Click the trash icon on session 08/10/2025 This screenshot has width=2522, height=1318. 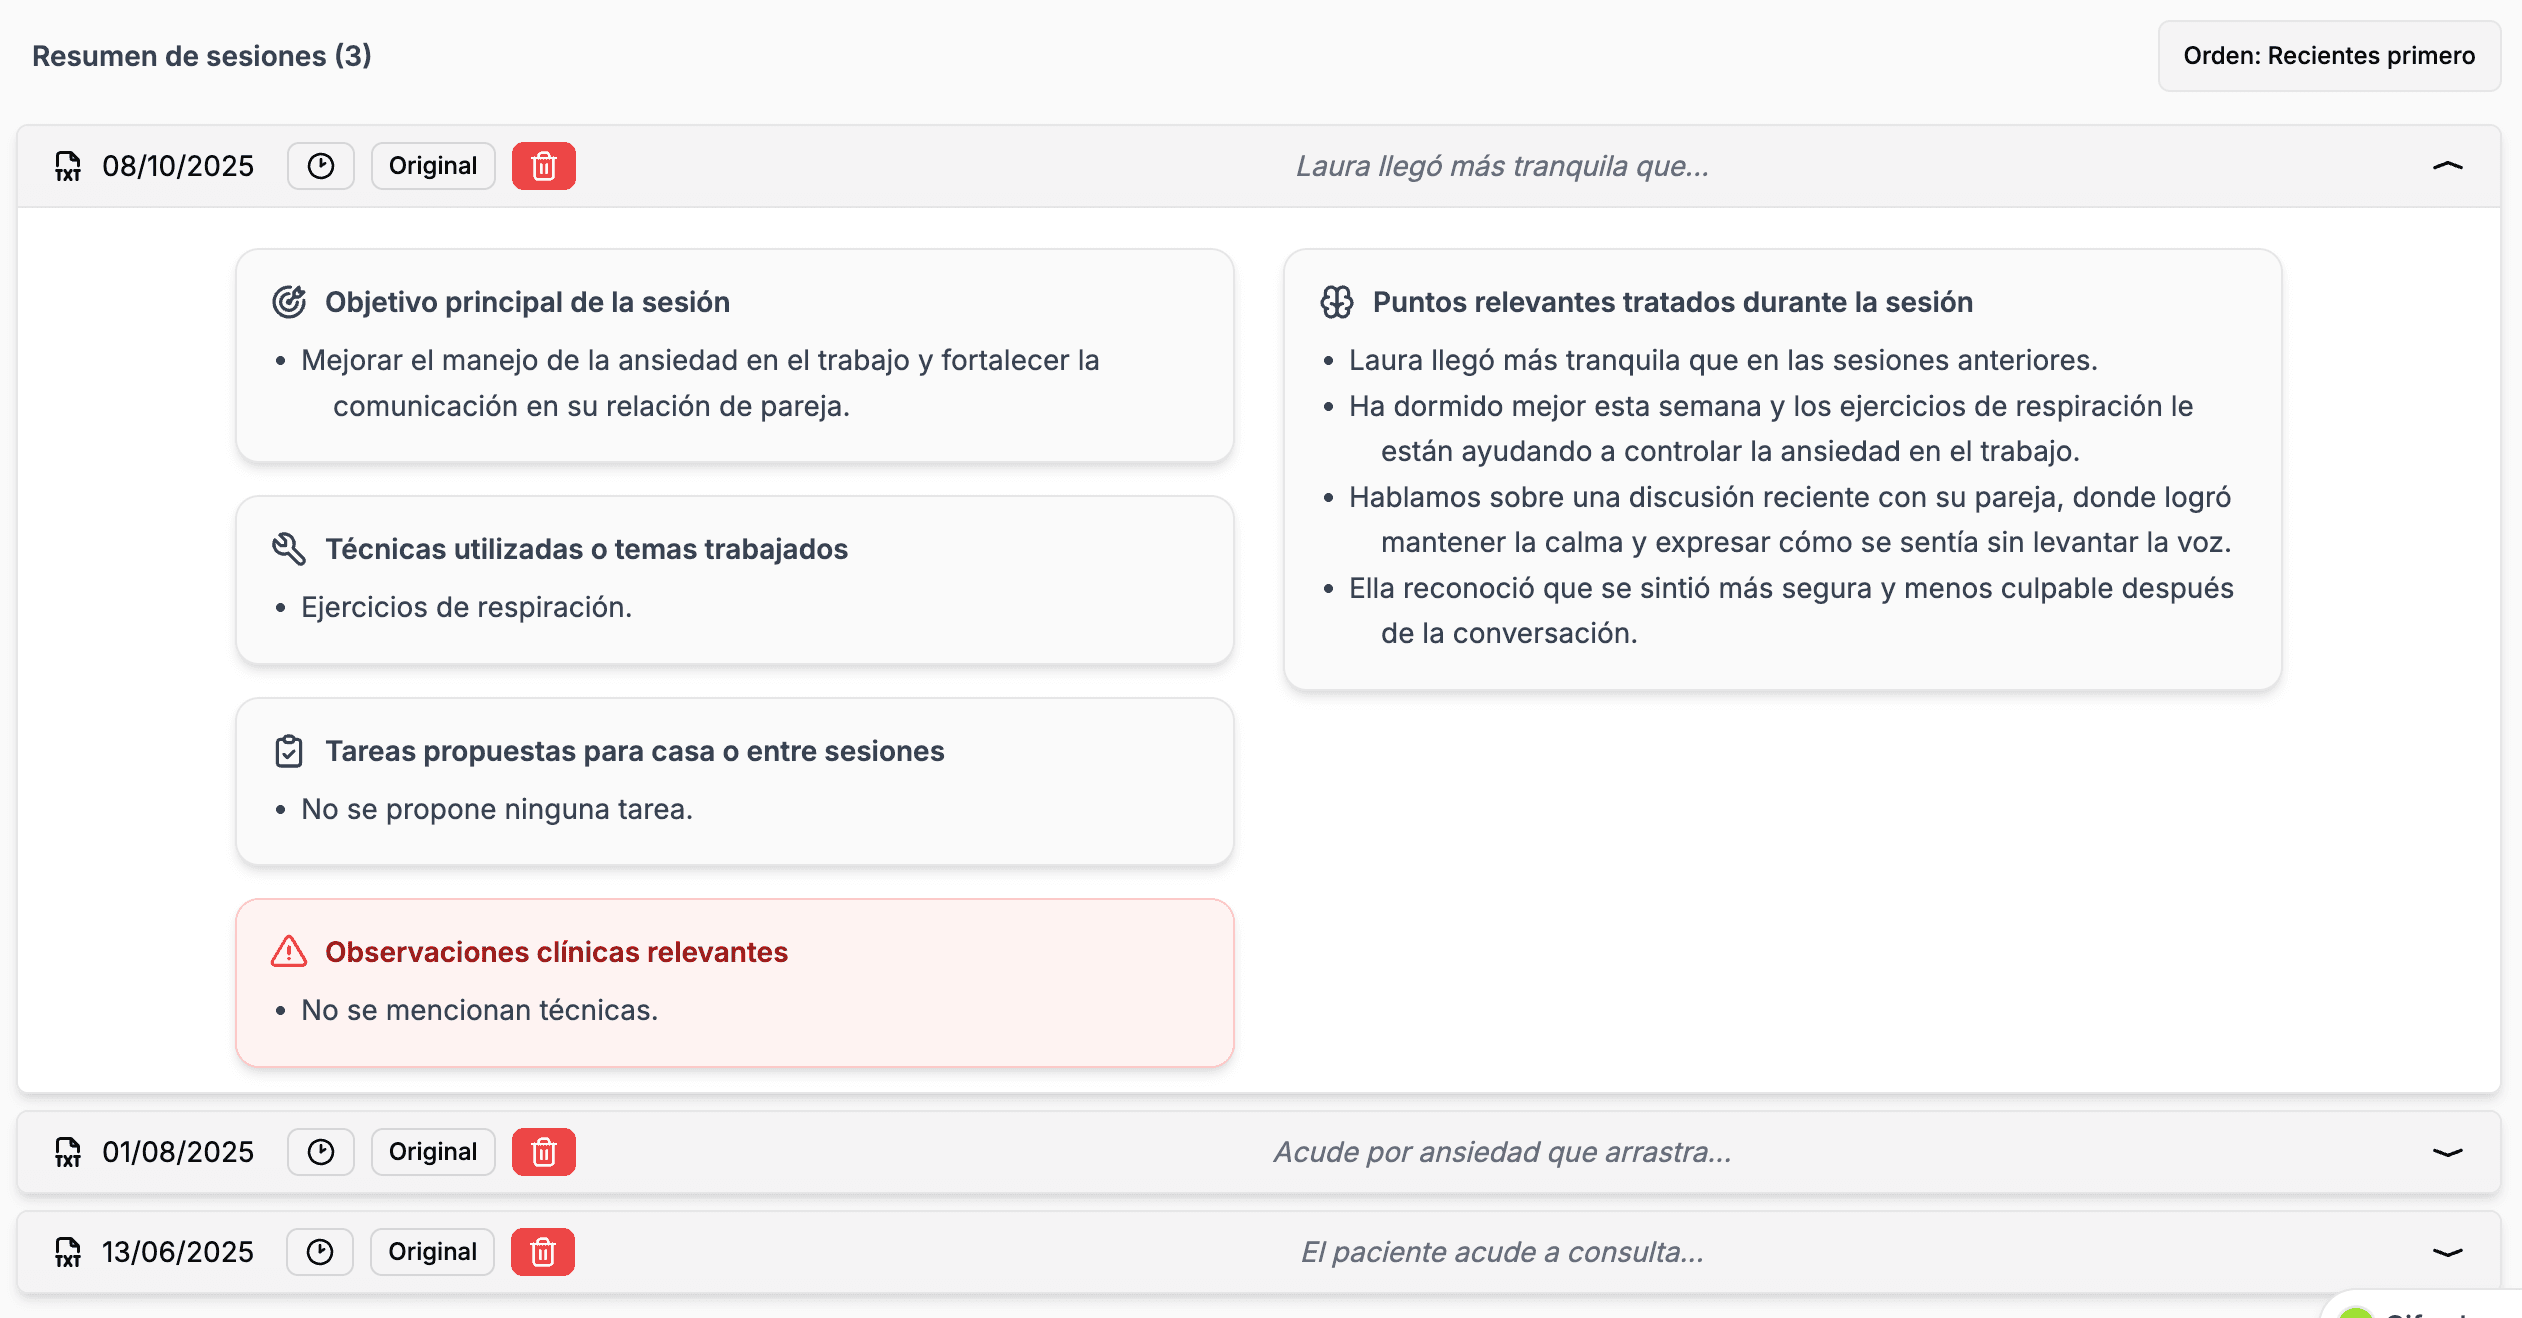click(x=543, y=165)
